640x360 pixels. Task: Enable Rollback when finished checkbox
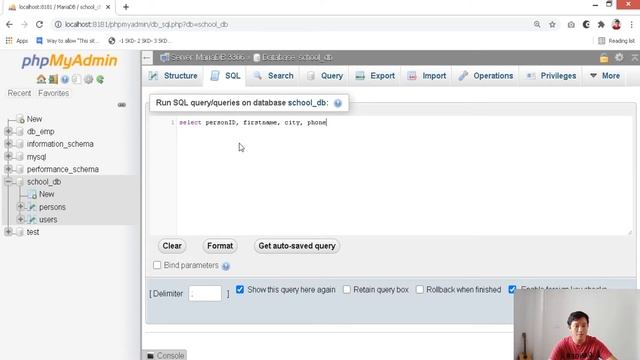click(420, 289)
